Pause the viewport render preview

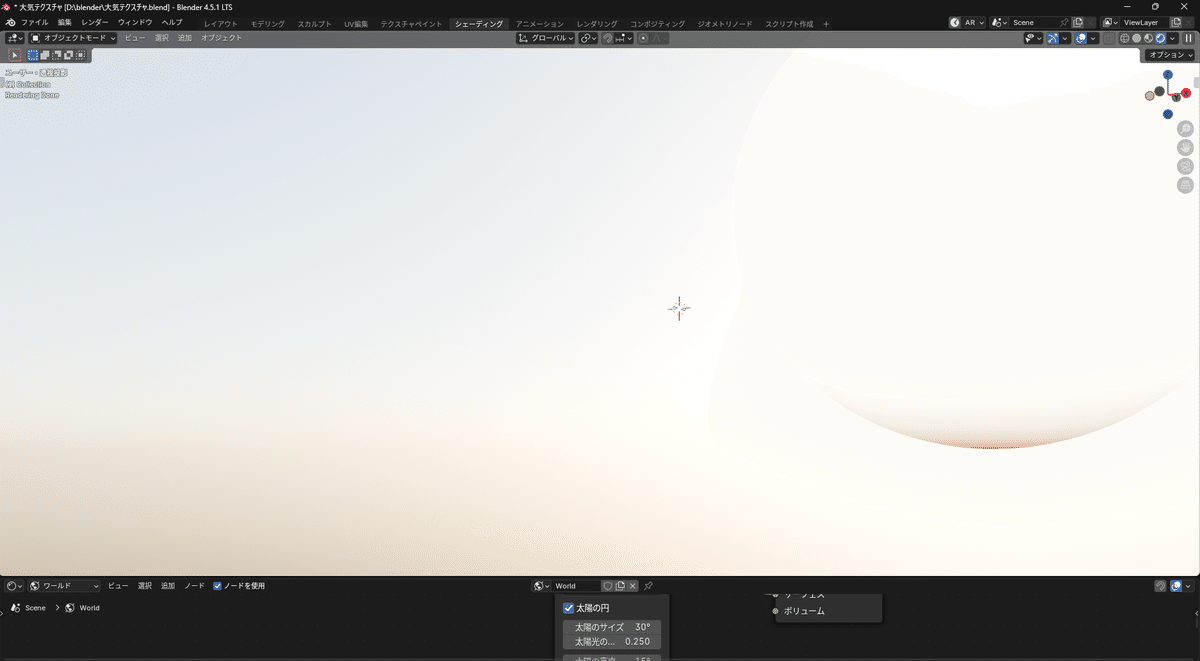coord(1188,38)
